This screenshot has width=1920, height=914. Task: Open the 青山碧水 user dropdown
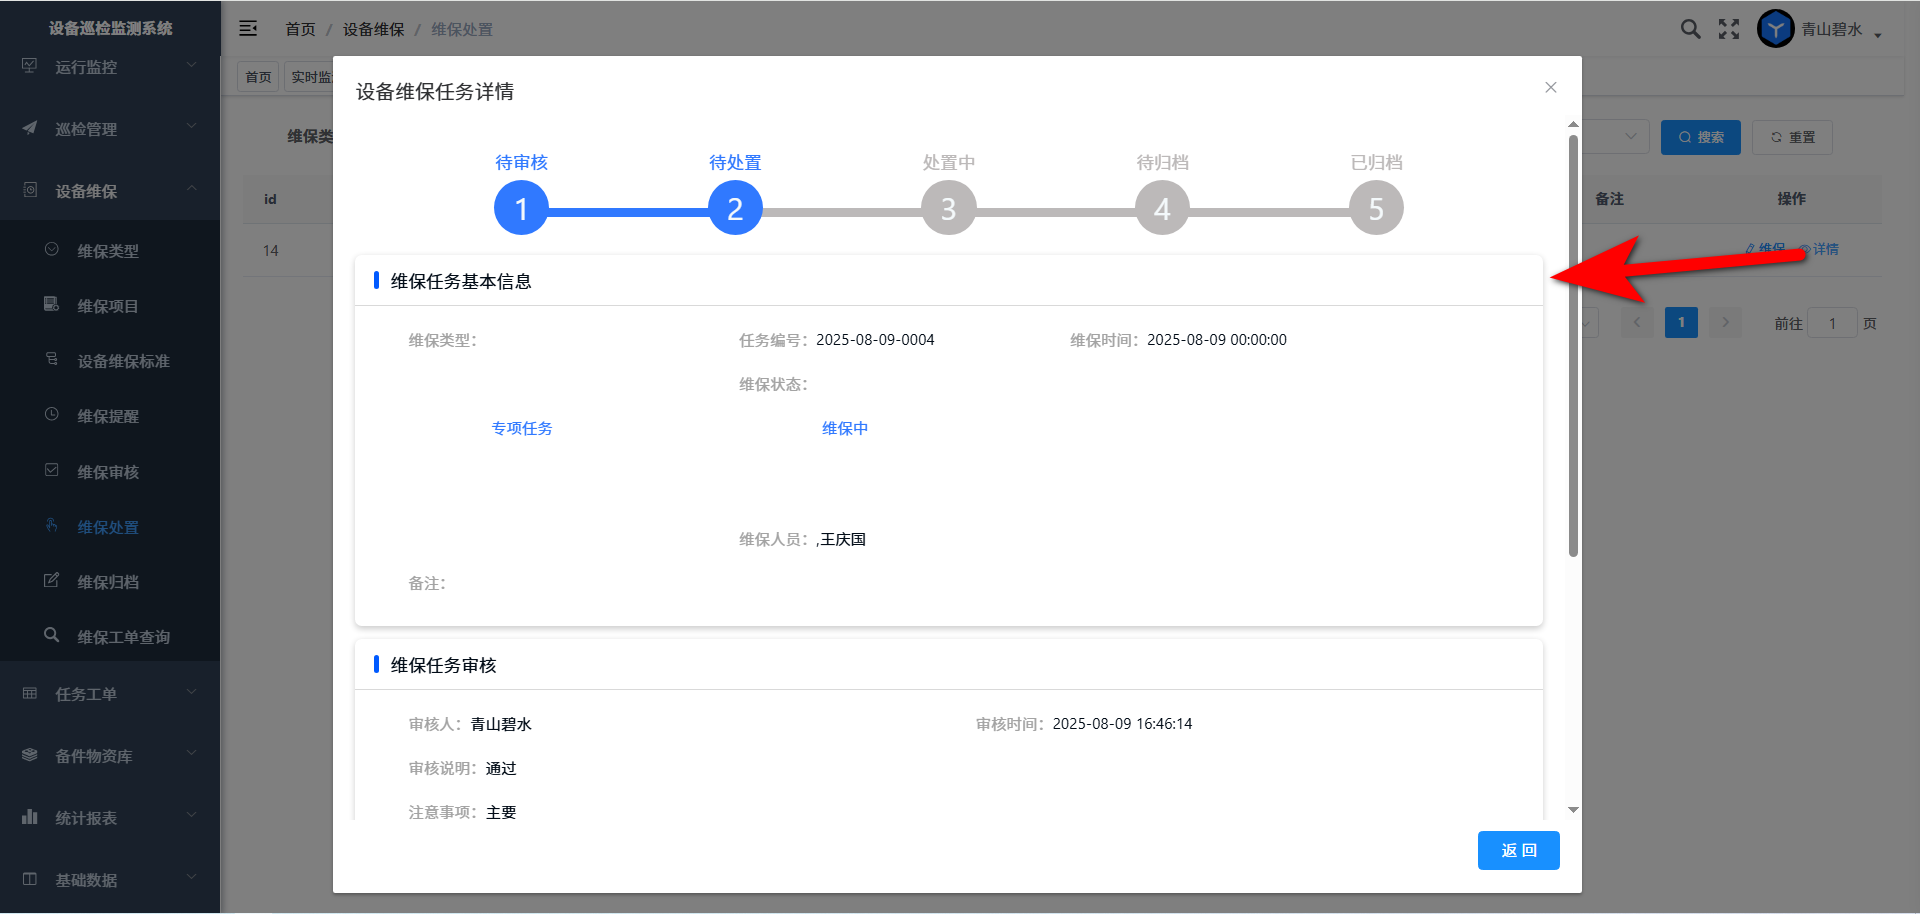tap(1841, 30)
